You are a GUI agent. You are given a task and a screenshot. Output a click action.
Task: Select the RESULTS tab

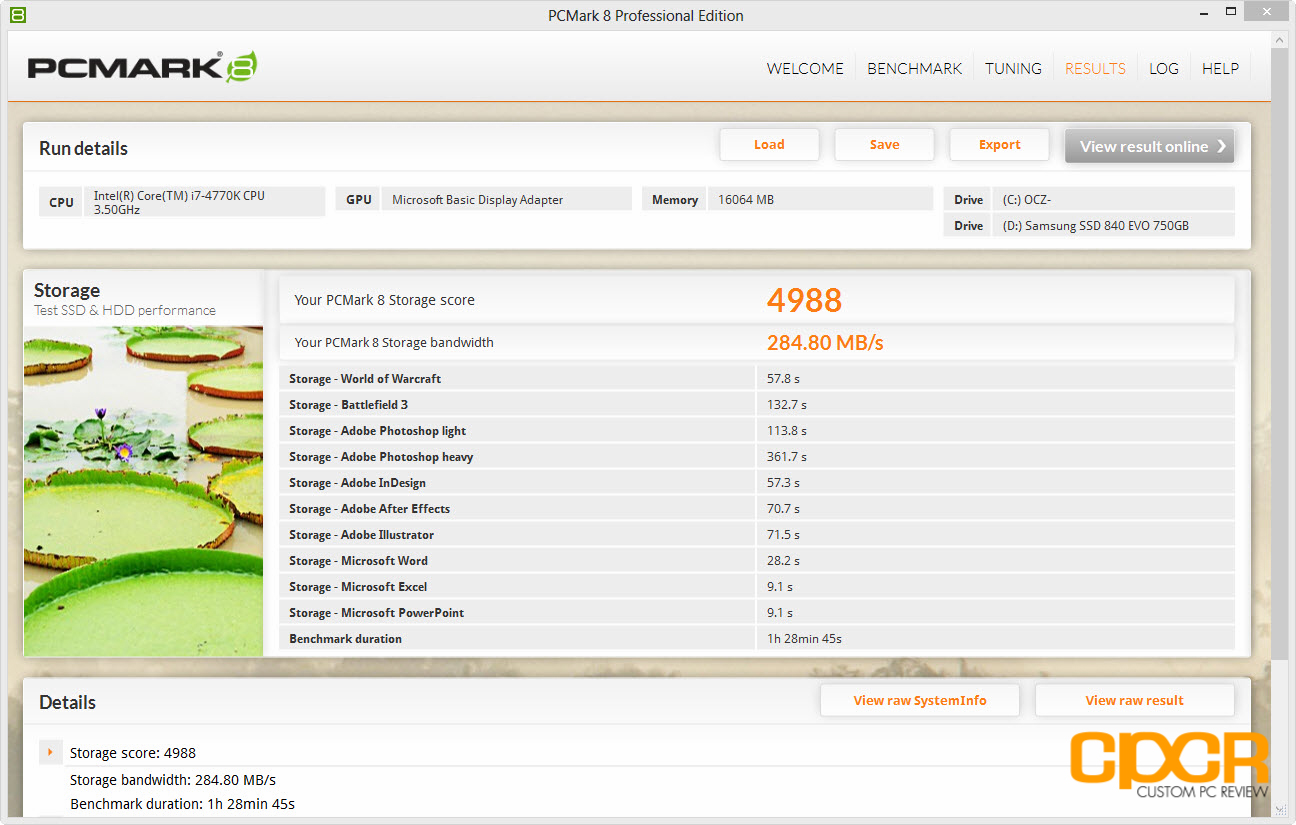tap(1095, 69)
